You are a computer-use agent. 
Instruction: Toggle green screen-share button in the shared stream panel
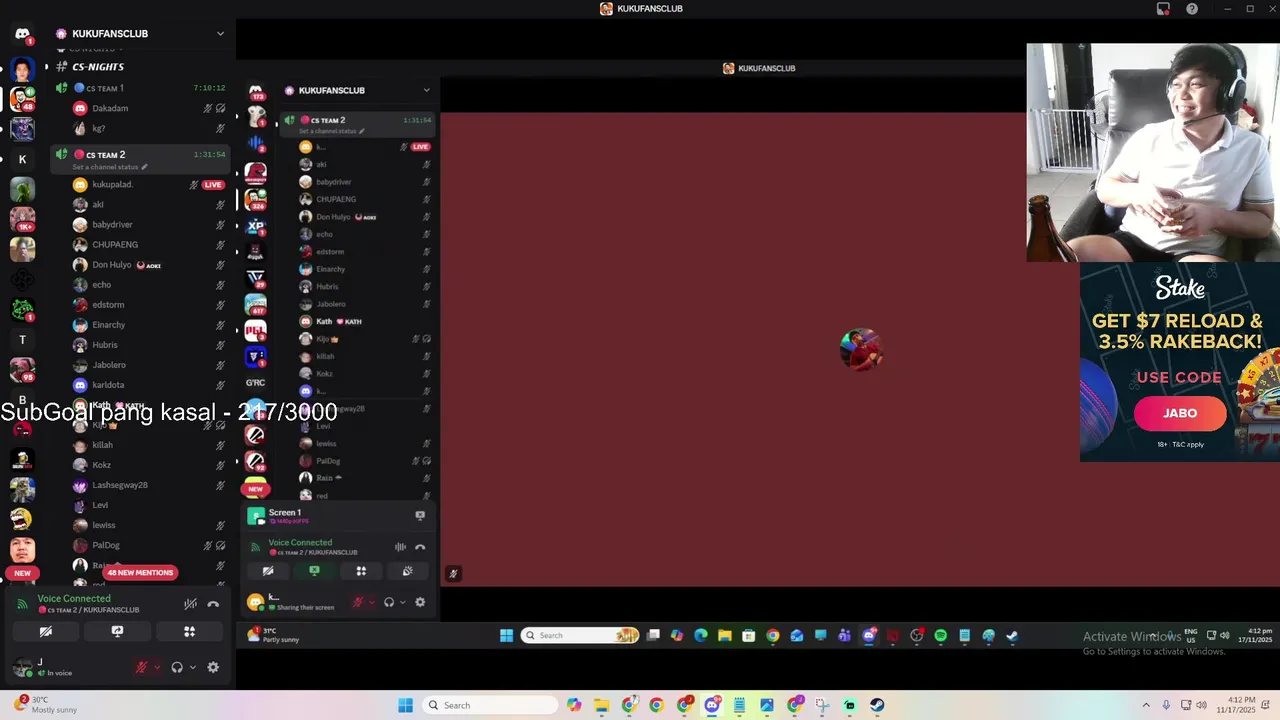[314, 571]
